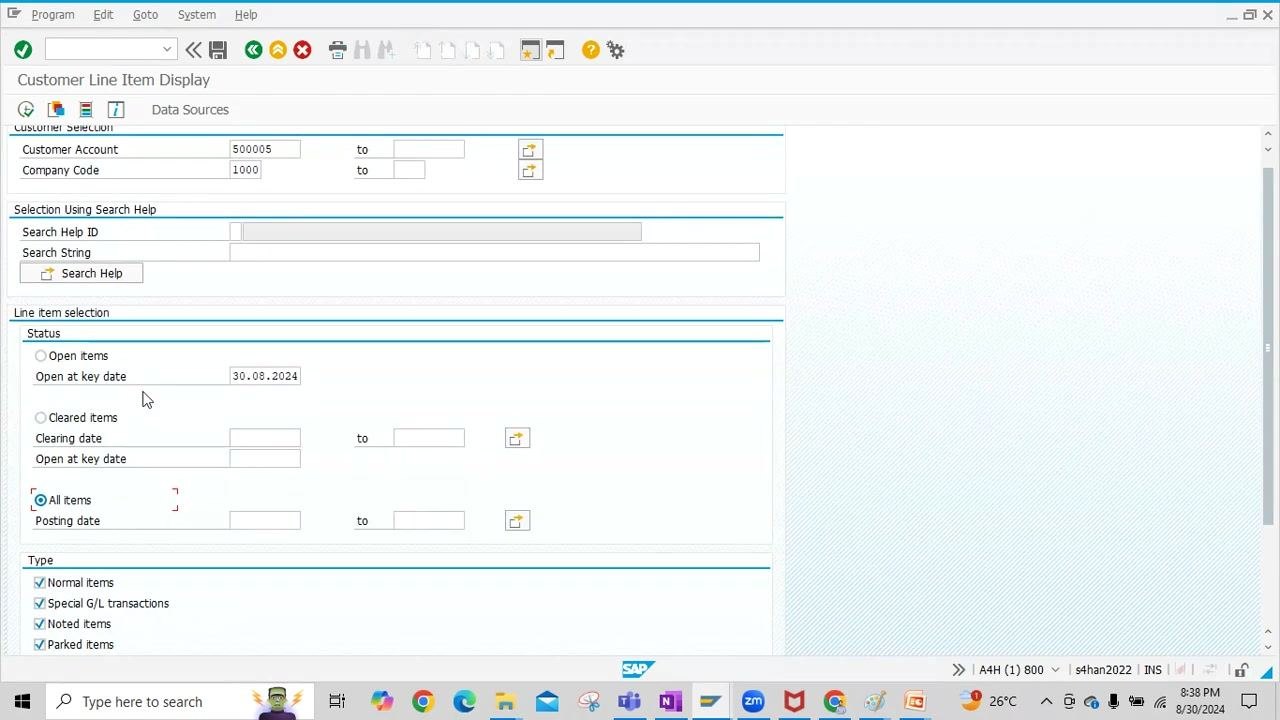Uncheck the Parked items checkbox
1280x720 pixels.
pos(40,645)
